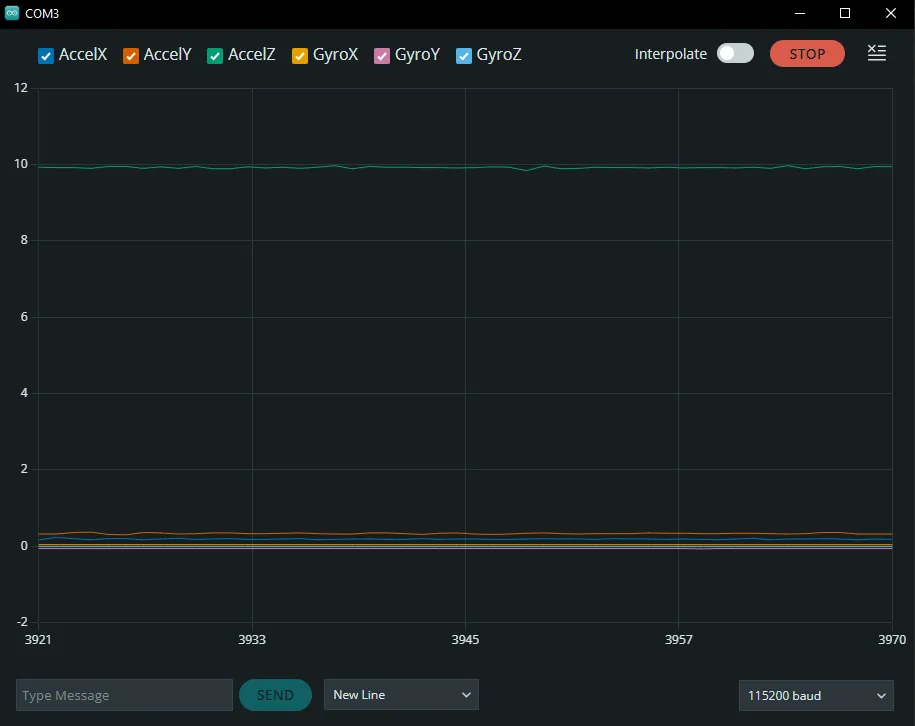Enable the Interpolate switch
Image resolution: width=915 pixels, height=726 pixels.
735,54
